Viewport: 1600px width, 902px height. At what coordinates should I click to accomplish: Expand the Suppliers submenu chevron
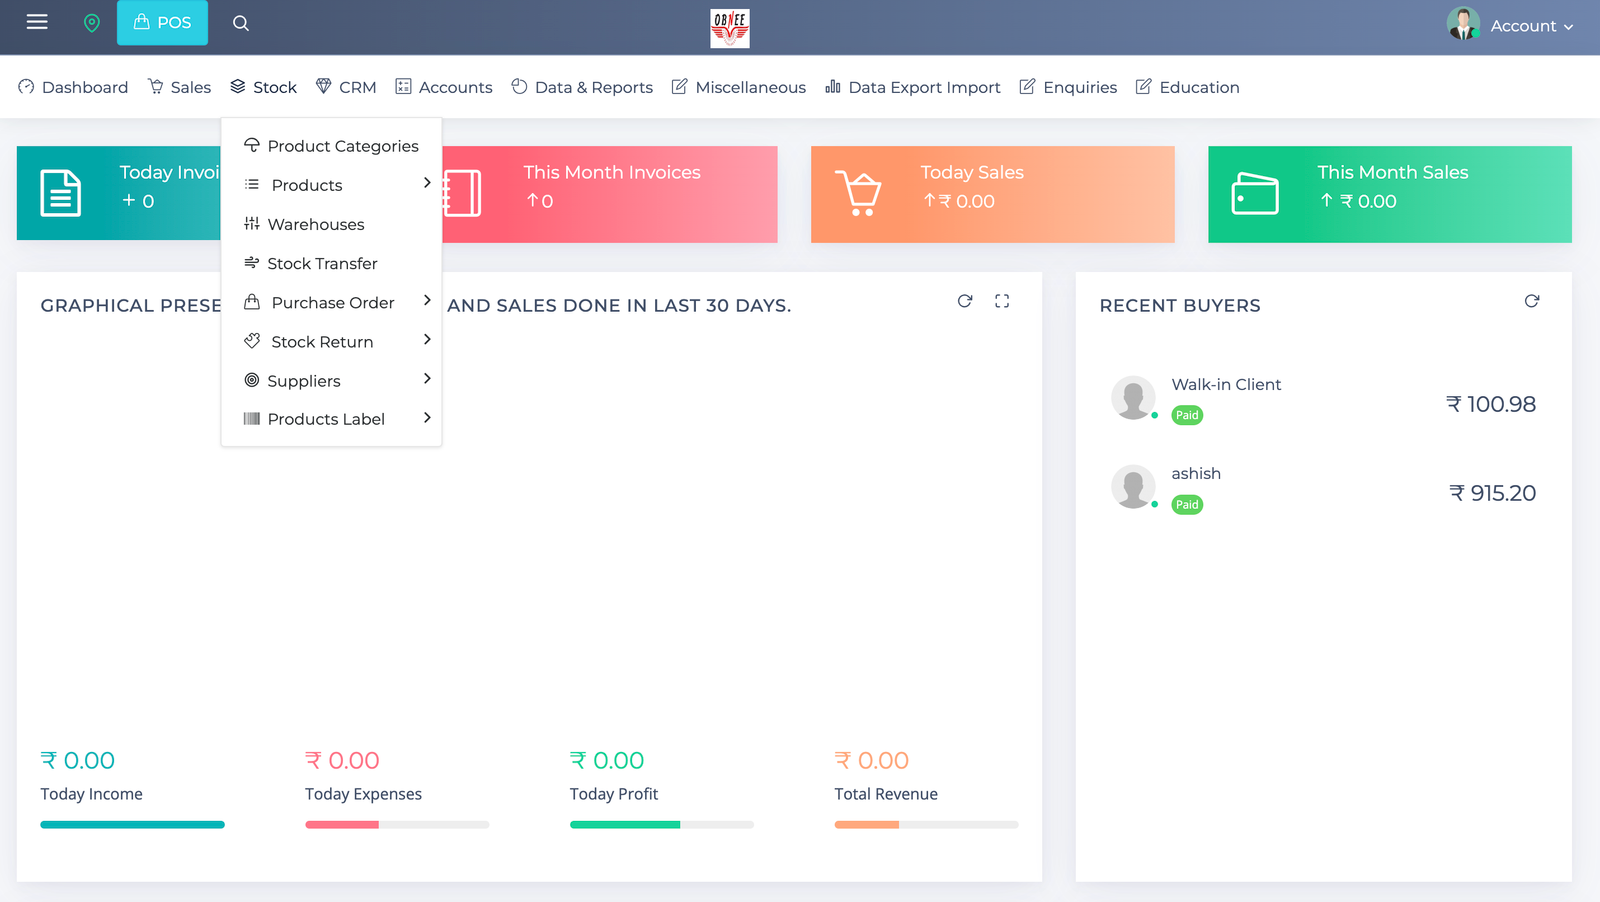427,379
